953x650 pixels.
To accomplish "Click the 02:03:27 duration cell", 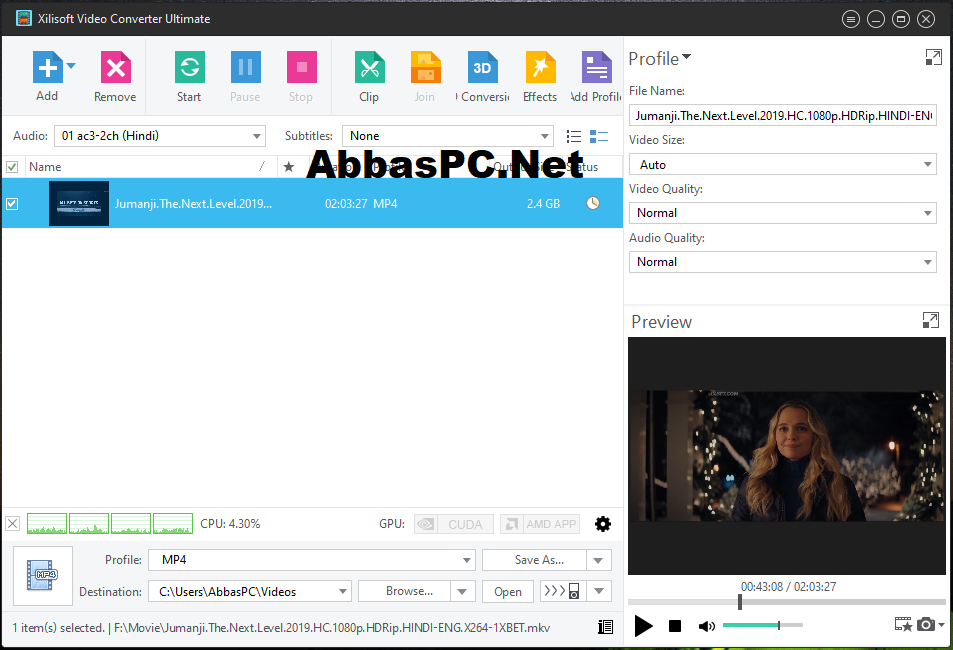I will 346,204.
